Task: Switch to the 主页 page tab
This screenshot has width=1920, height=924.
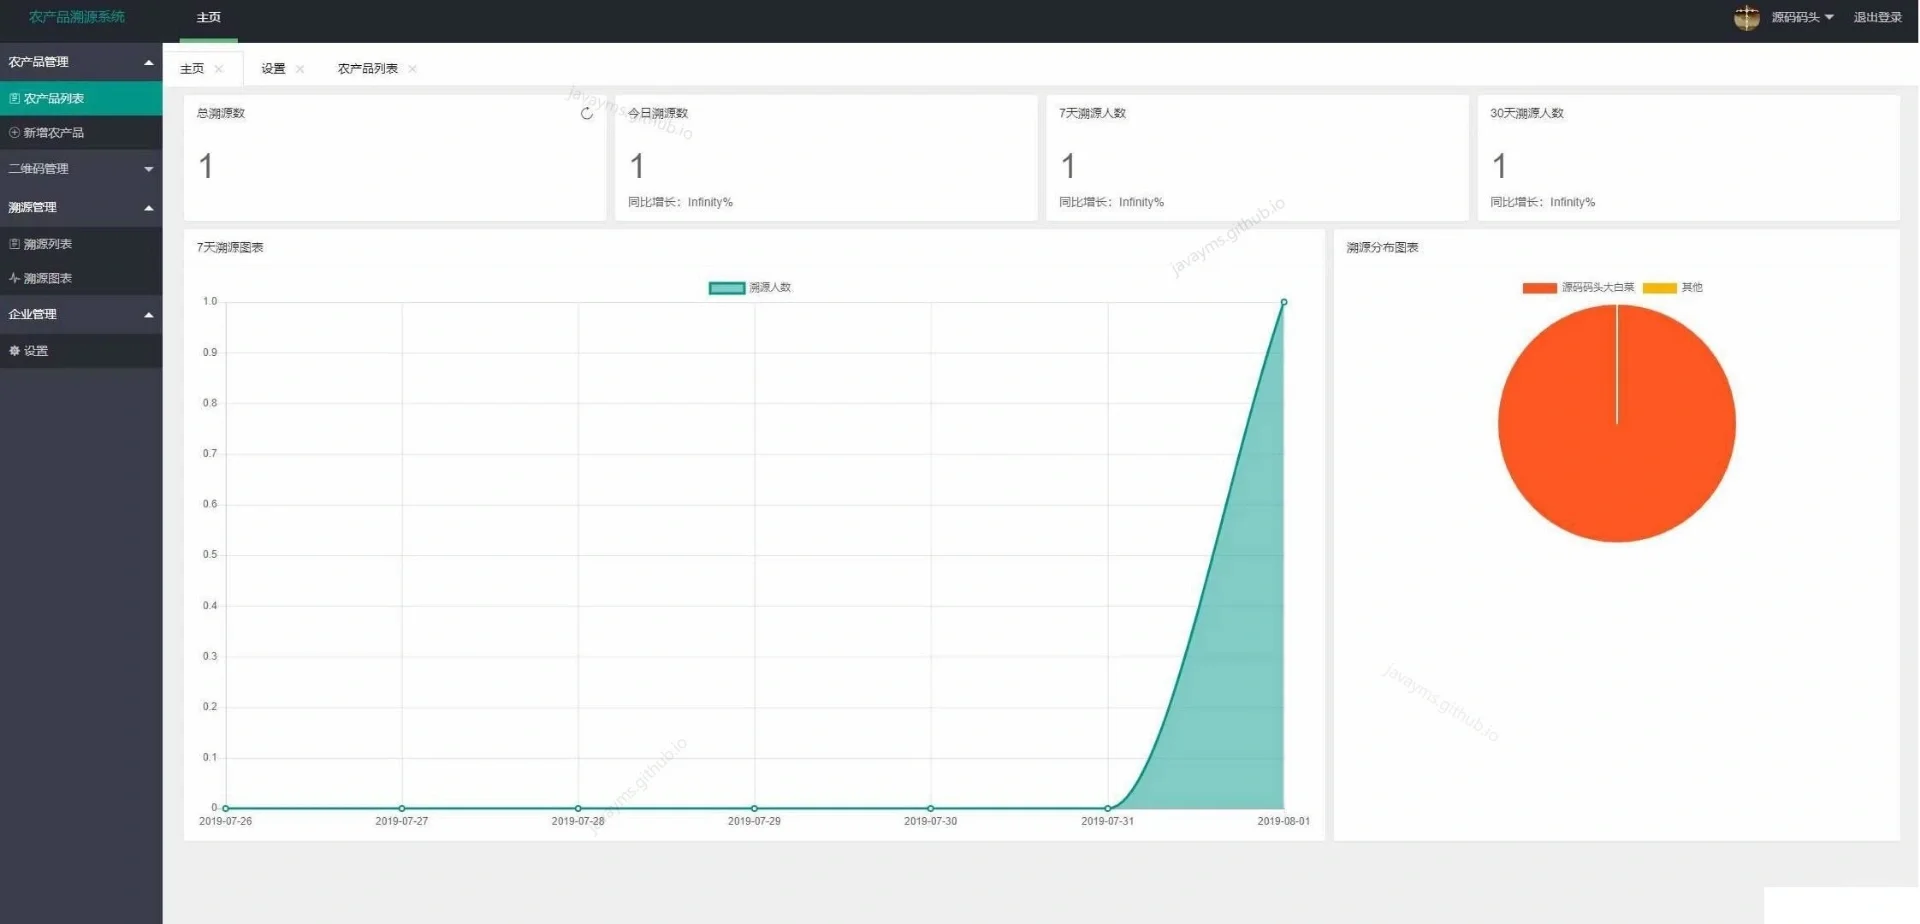Action: (x=192, y=69)
